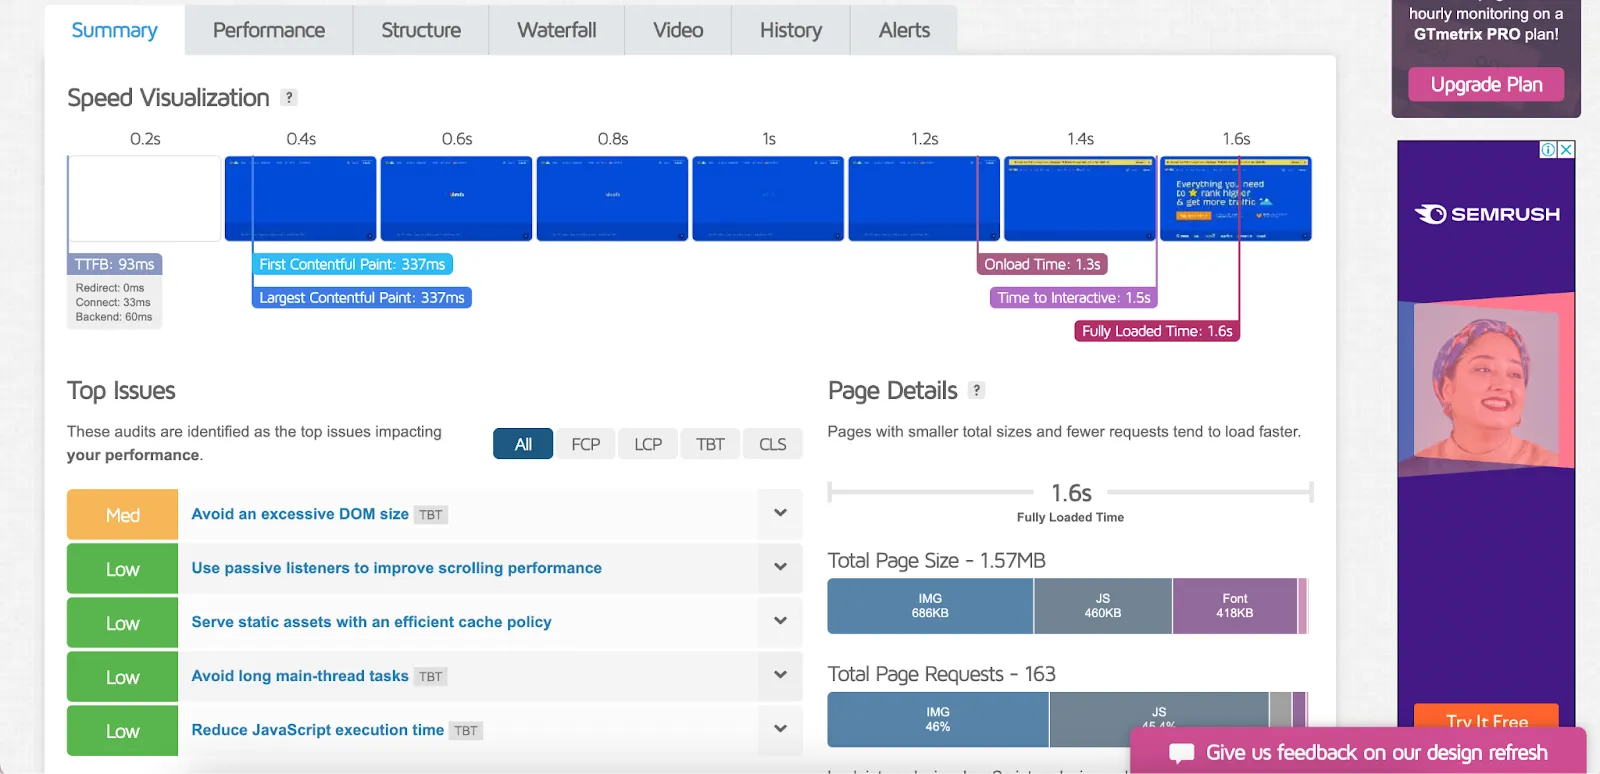Open the Performance tab
This screenshot has width=1600, height=774.
click(268, 30)
